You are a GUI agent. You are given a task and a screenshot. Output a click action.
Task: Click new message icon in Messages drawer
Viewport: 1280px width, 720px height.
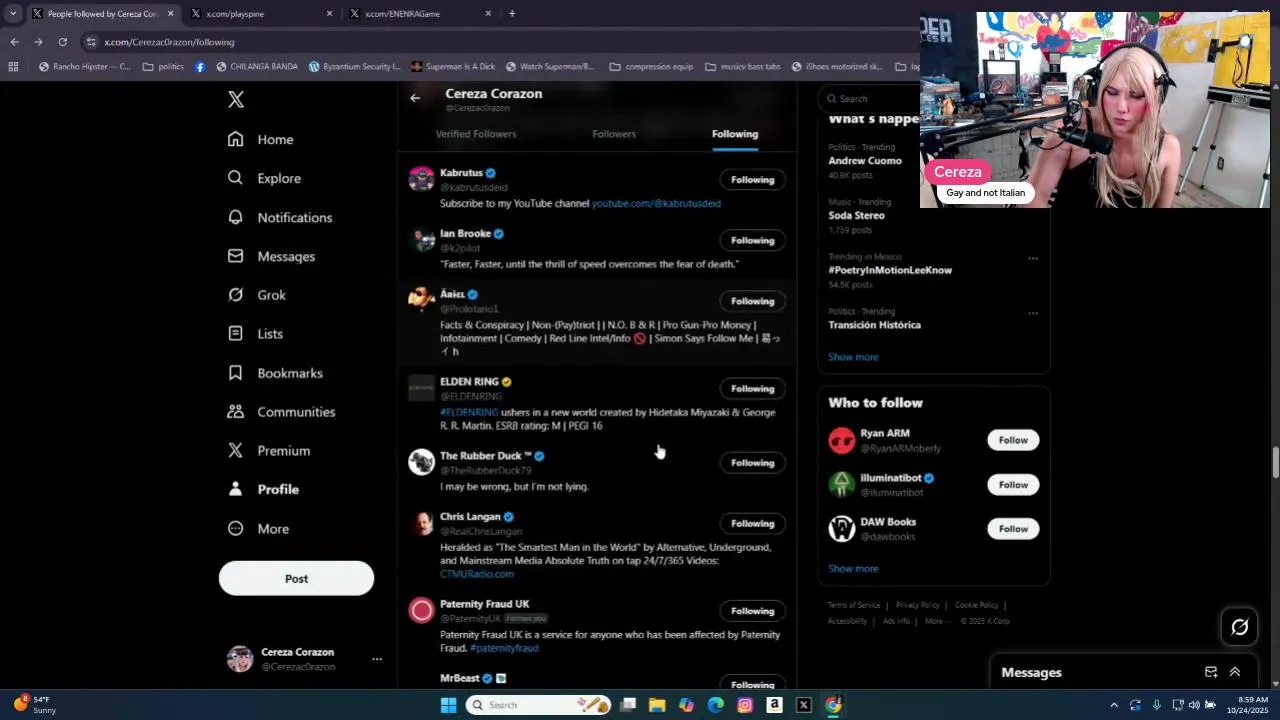[1211, 672]
